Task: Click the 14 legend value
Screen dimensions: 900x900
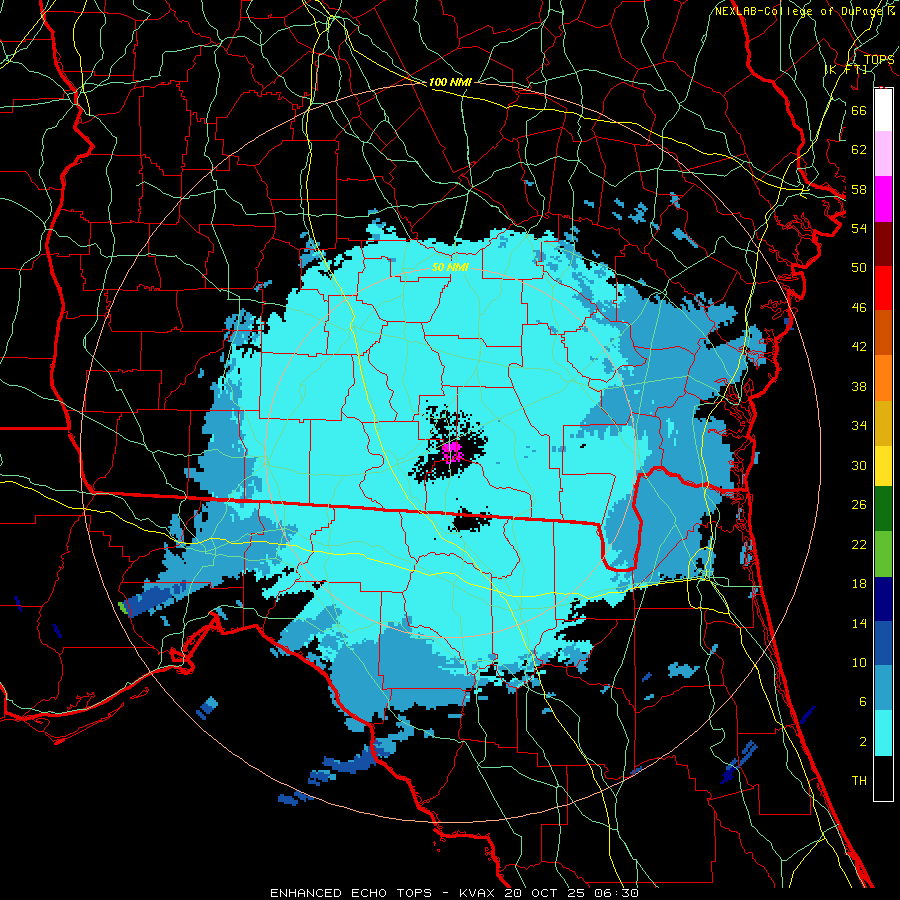Action: tap(859, 624)
